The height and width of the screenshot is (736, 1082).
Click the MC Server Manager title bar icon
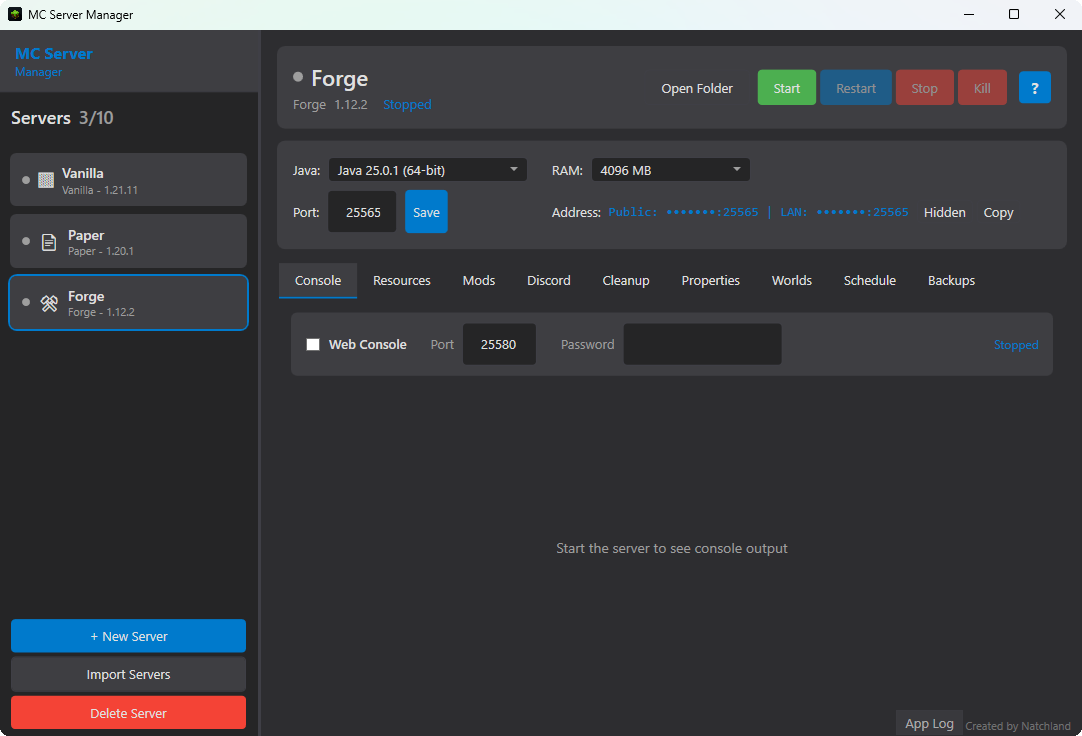15,14
